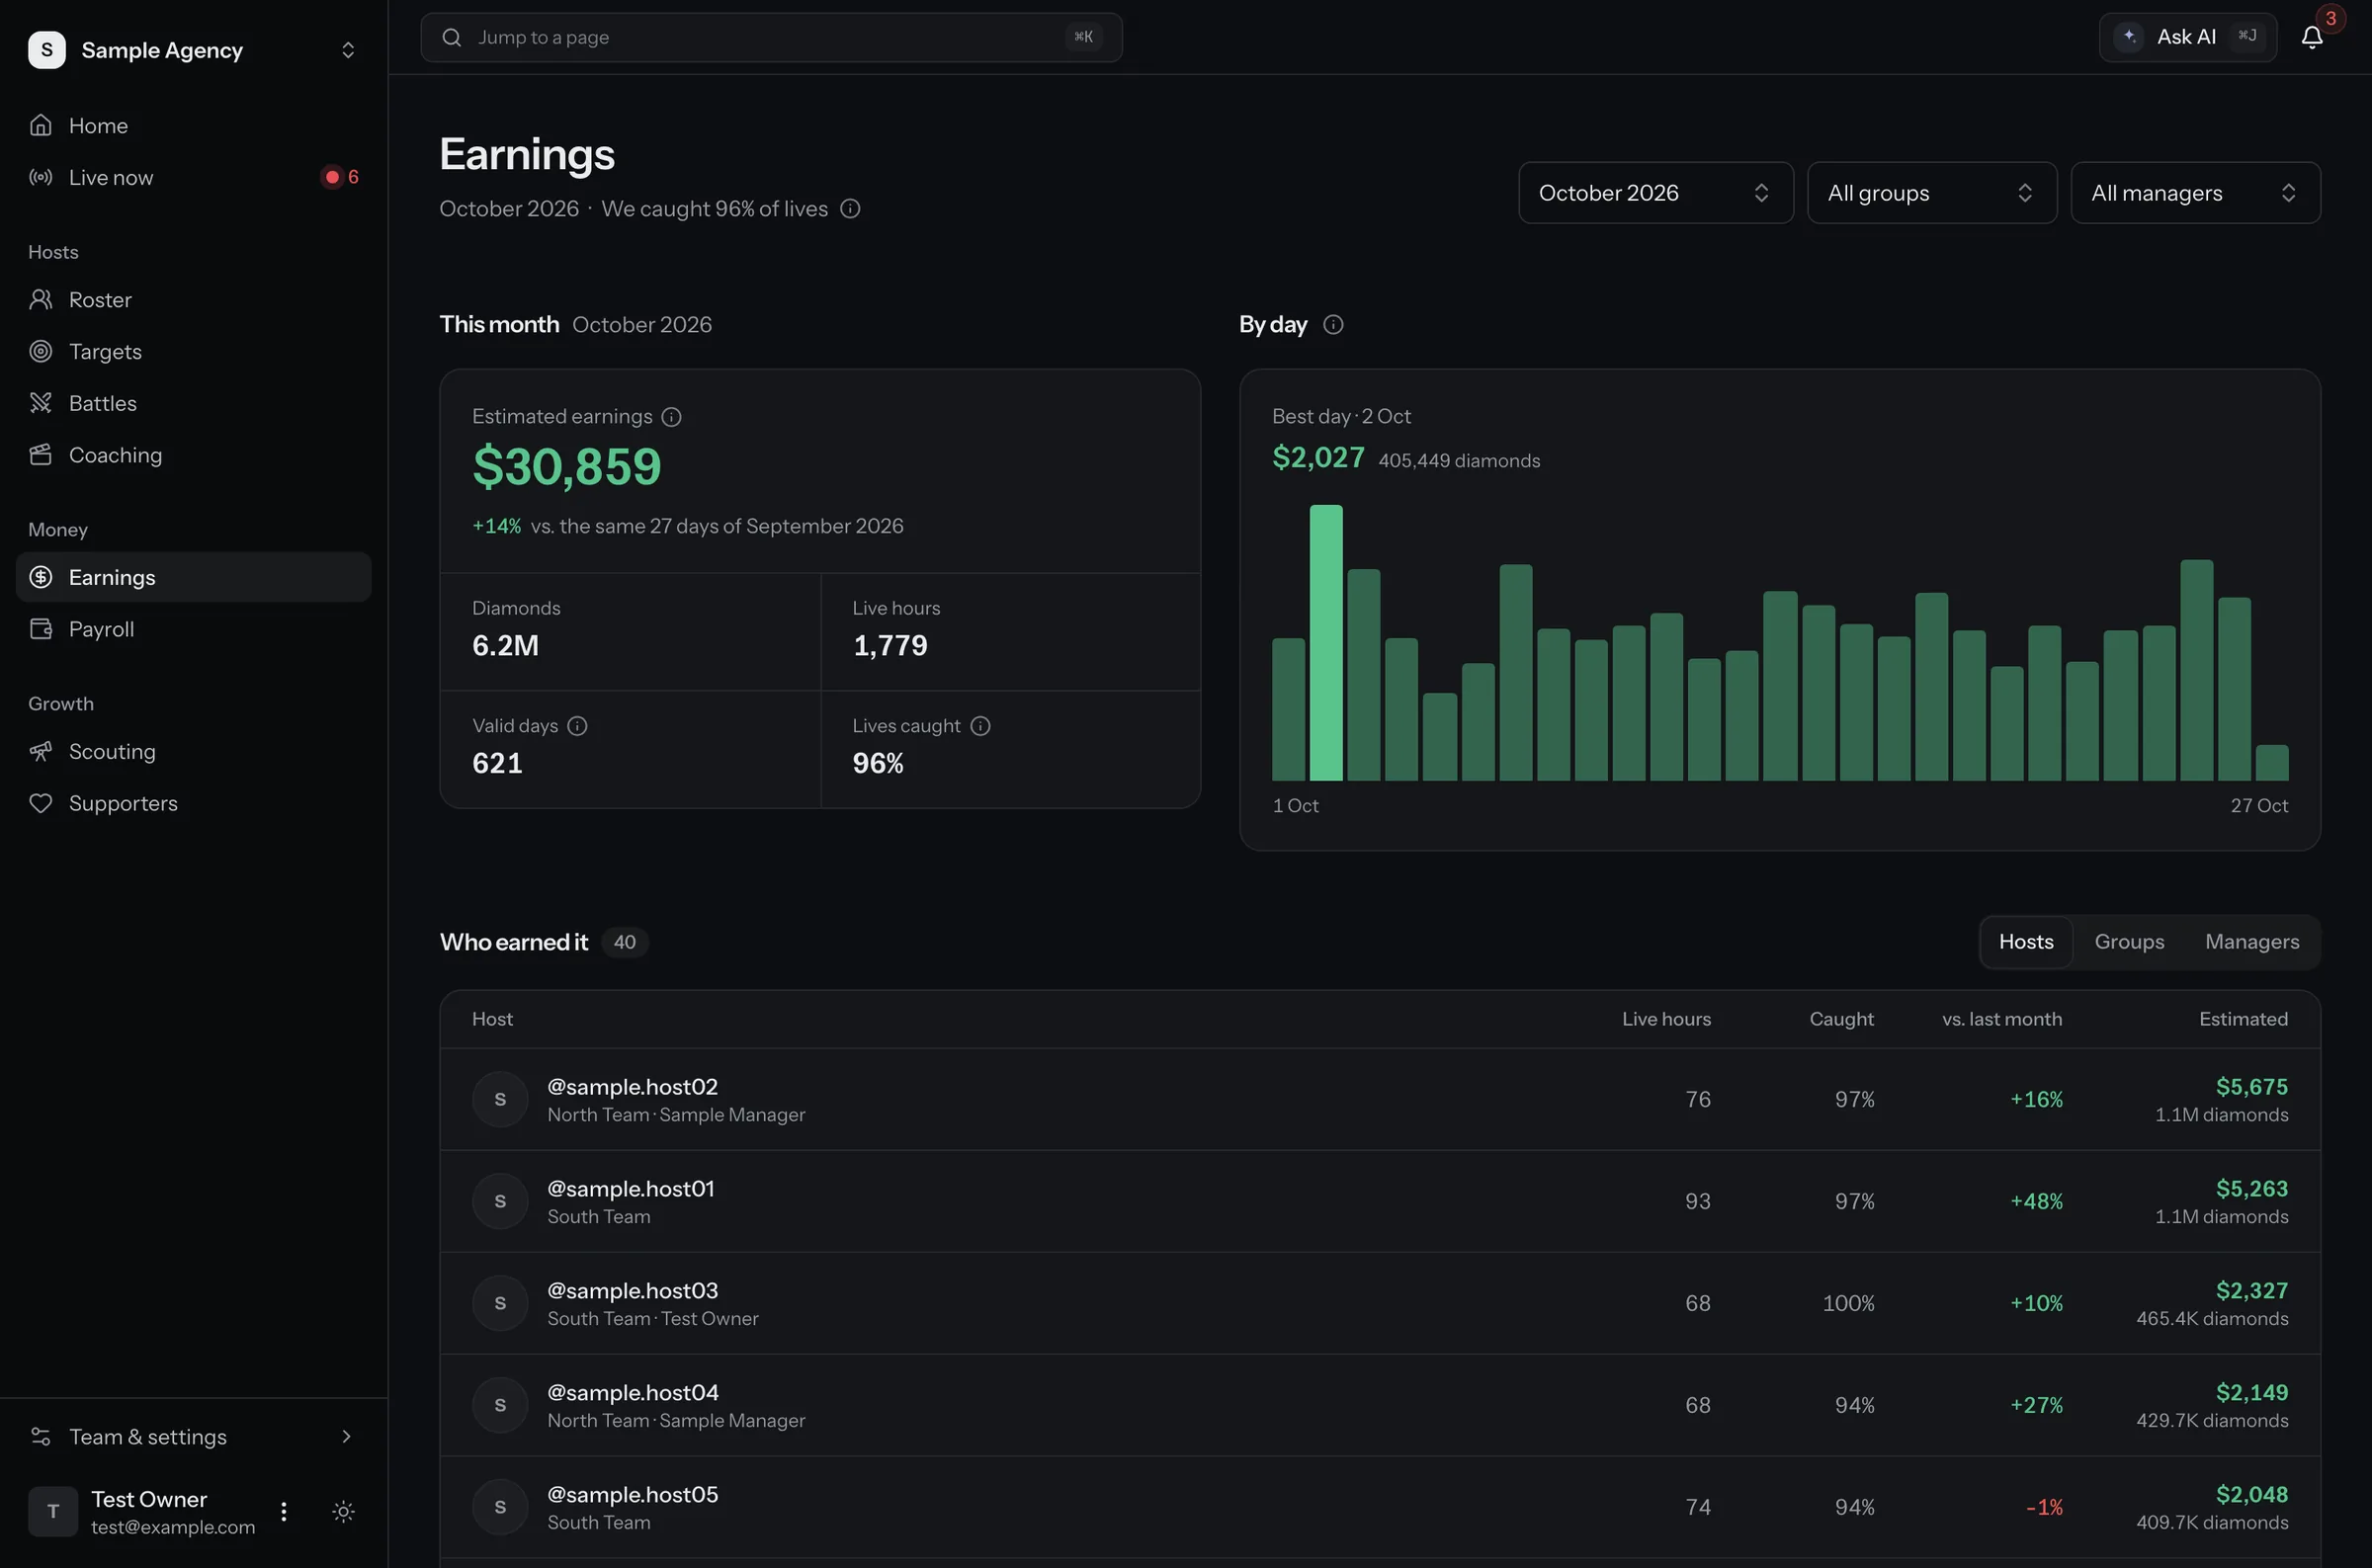Viewport: 2372px width, 1568px height.
Task: Open the @sample.host01 host link
Action: [631, 1189]
